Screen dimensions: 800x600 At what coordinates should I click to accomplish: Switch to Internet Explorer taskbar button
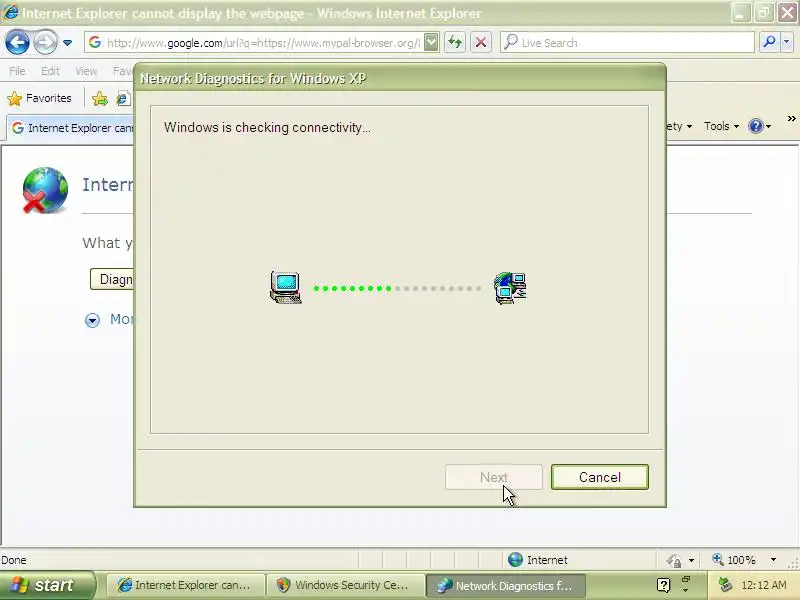coord(186,585)
